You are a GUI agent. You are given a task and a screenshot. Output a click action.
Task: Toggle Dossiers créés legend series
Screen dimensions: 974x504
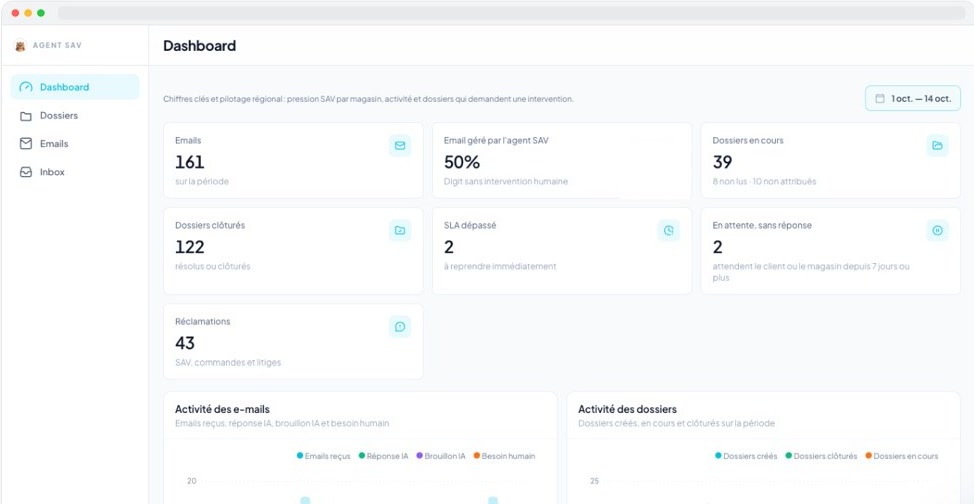[x=746, y=456]
